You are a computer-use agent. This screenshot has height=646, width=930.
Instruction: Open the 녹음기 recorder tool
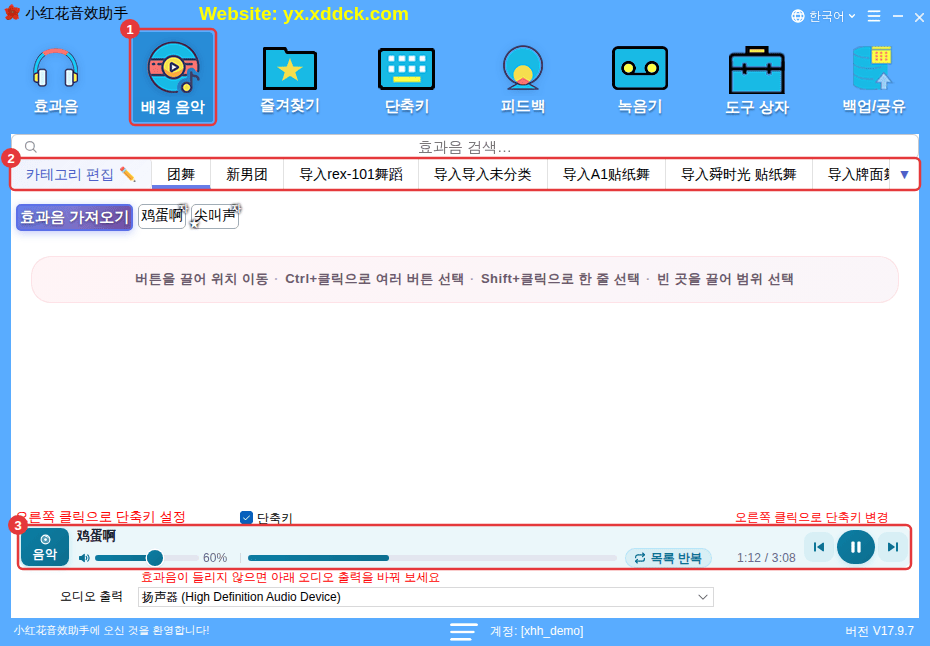coord(639,80)
